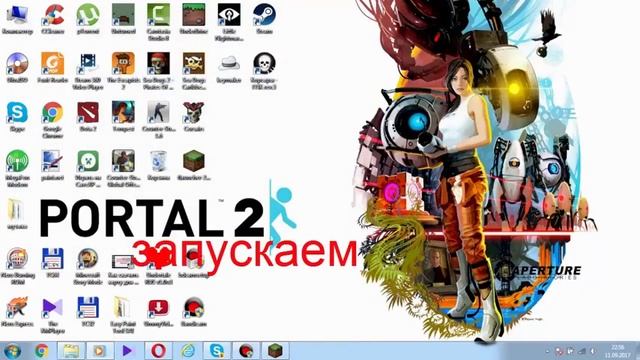Open the bearded man face game shortcut

88,259
